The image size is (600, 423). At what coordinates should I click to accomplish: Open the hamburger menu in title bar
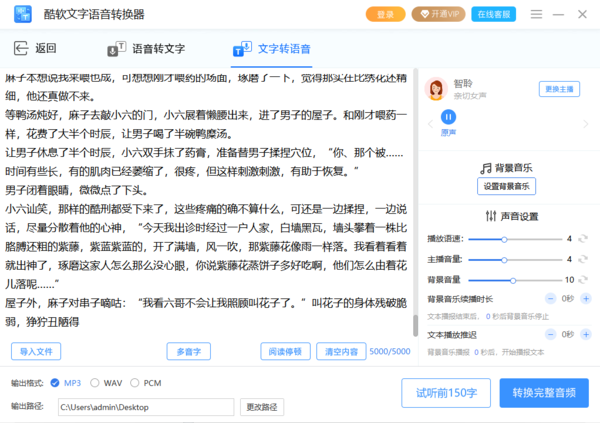coord(534,15)
